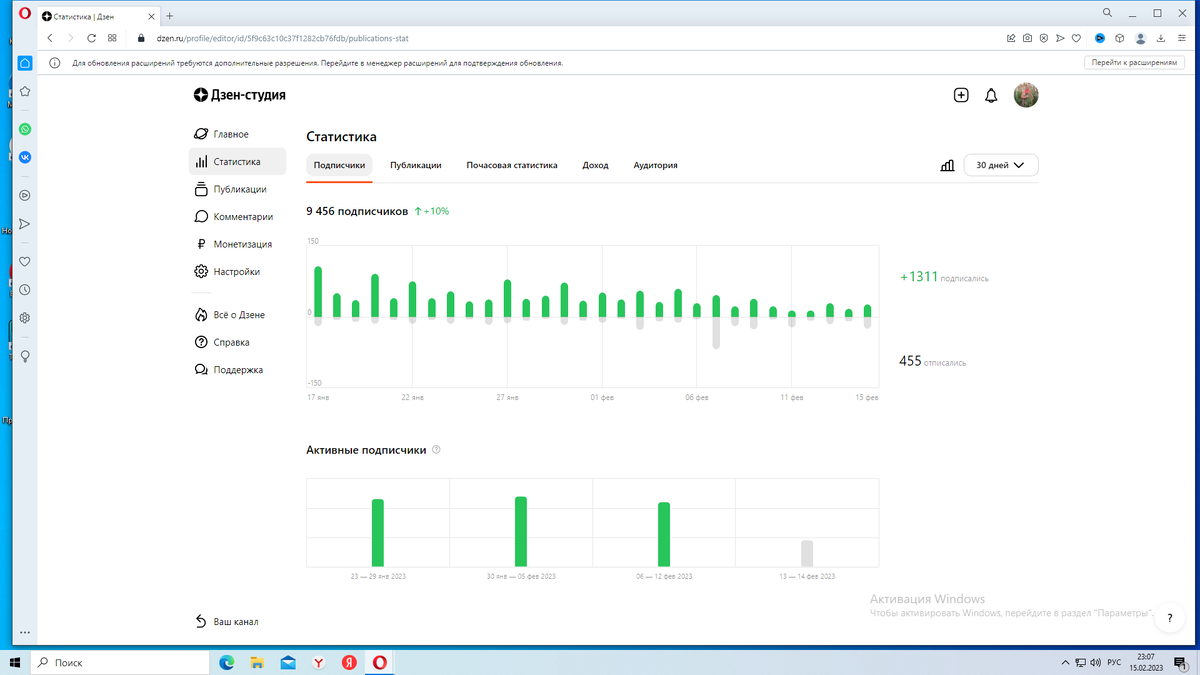Image resolution: width=1200 pixels, height=675 pixels.
Task: Select the Подписчики tab
Action: pos(339,165)
